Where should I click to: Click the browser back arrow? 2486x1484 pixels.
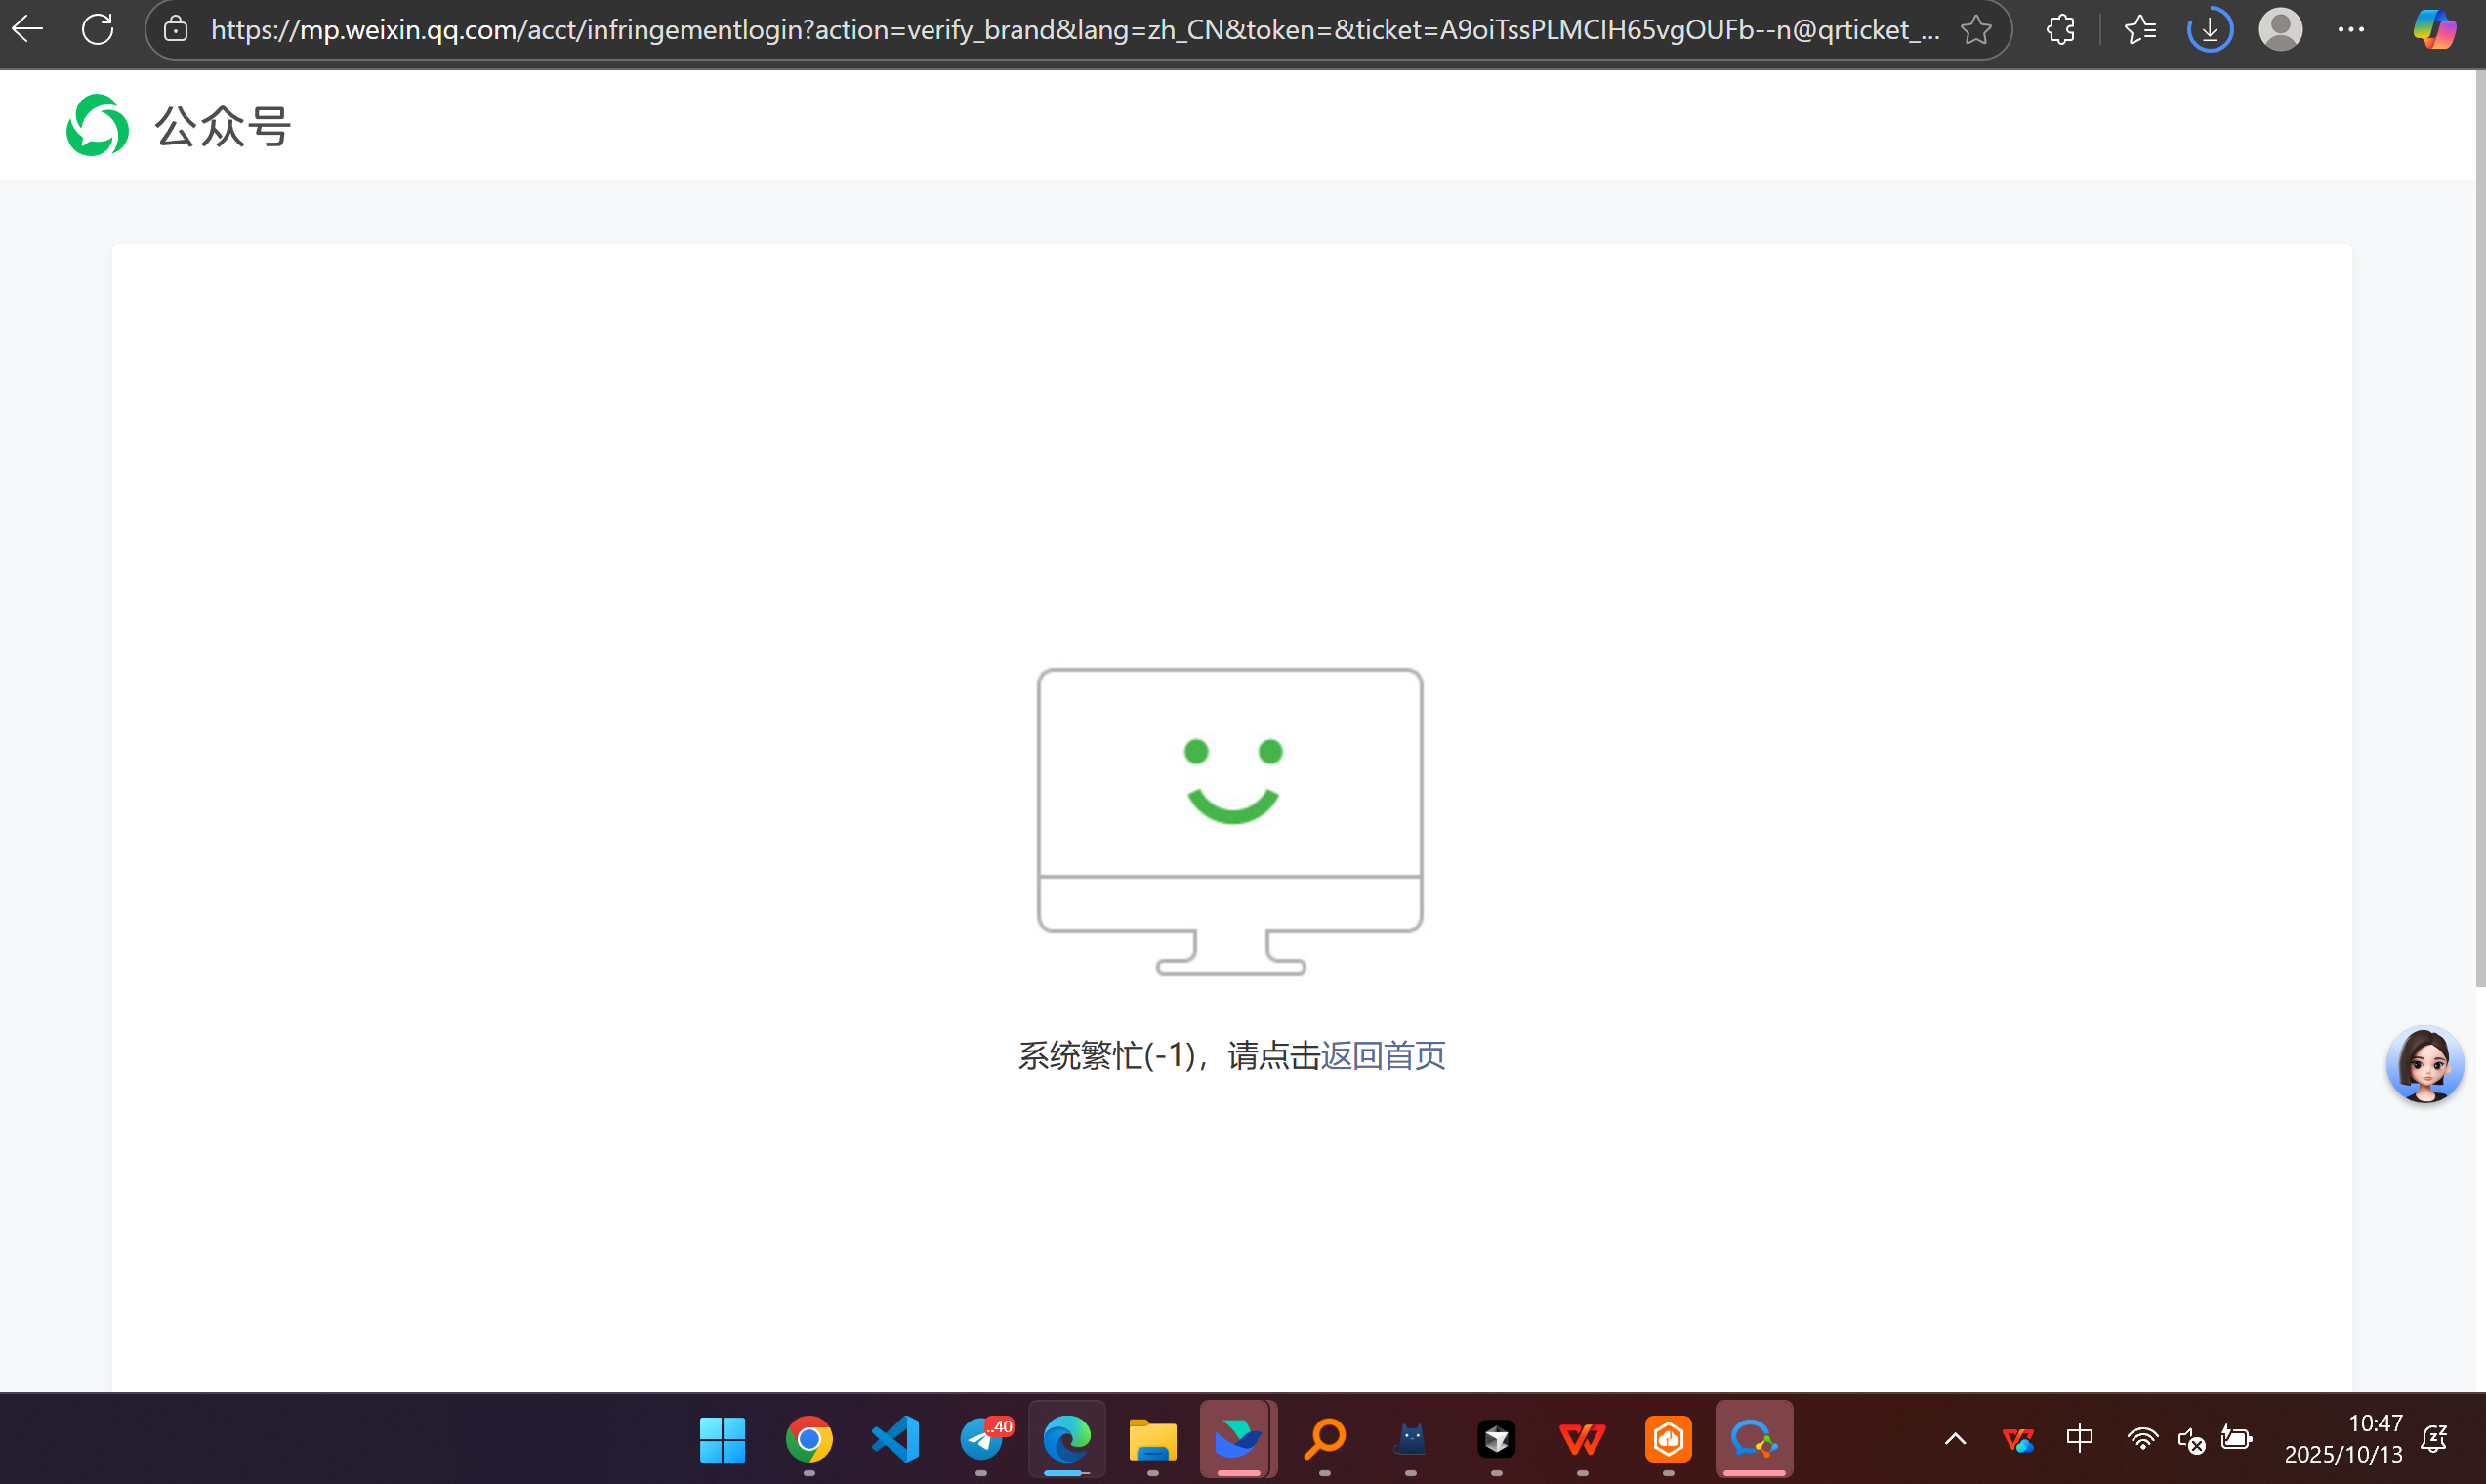point(27,29)
